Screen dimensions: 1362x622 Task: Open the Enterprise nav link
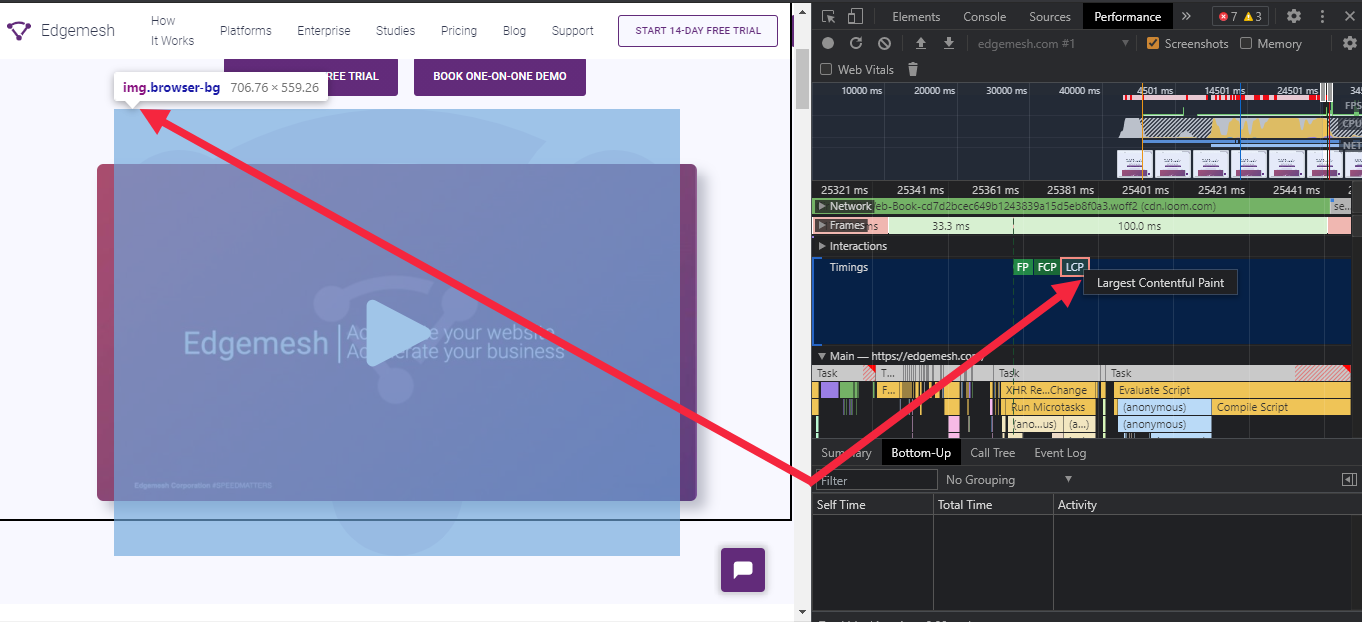click(324, 31)
